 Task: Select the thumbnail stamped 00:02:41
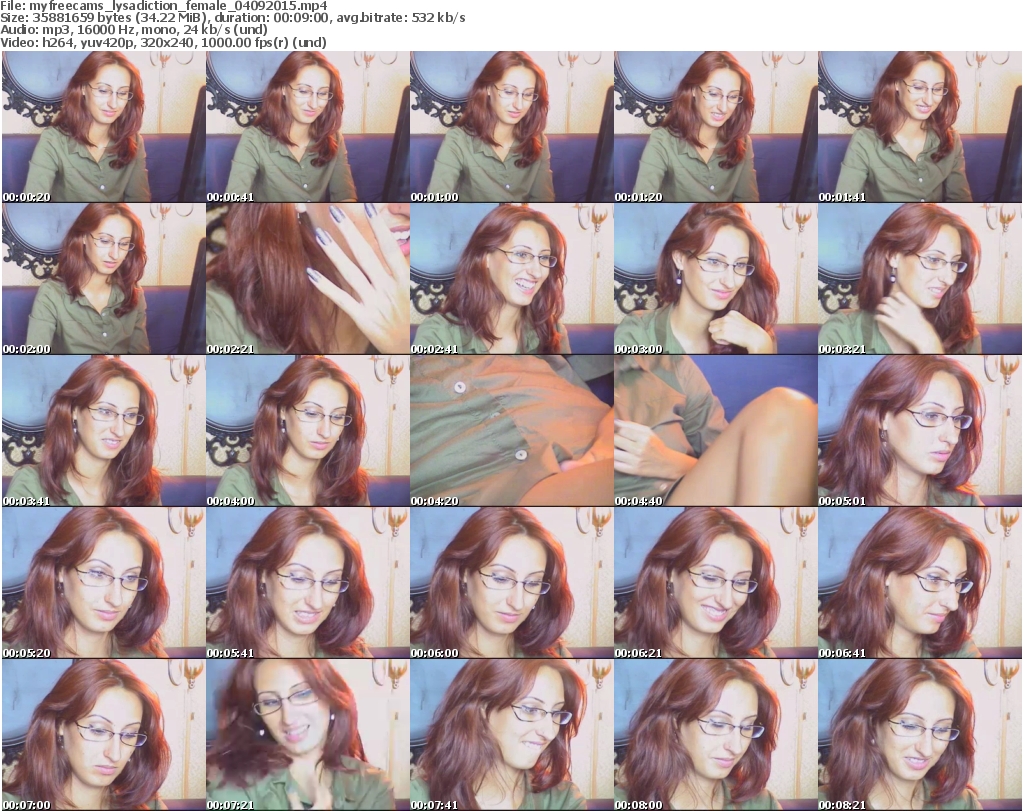click(511, 279)
